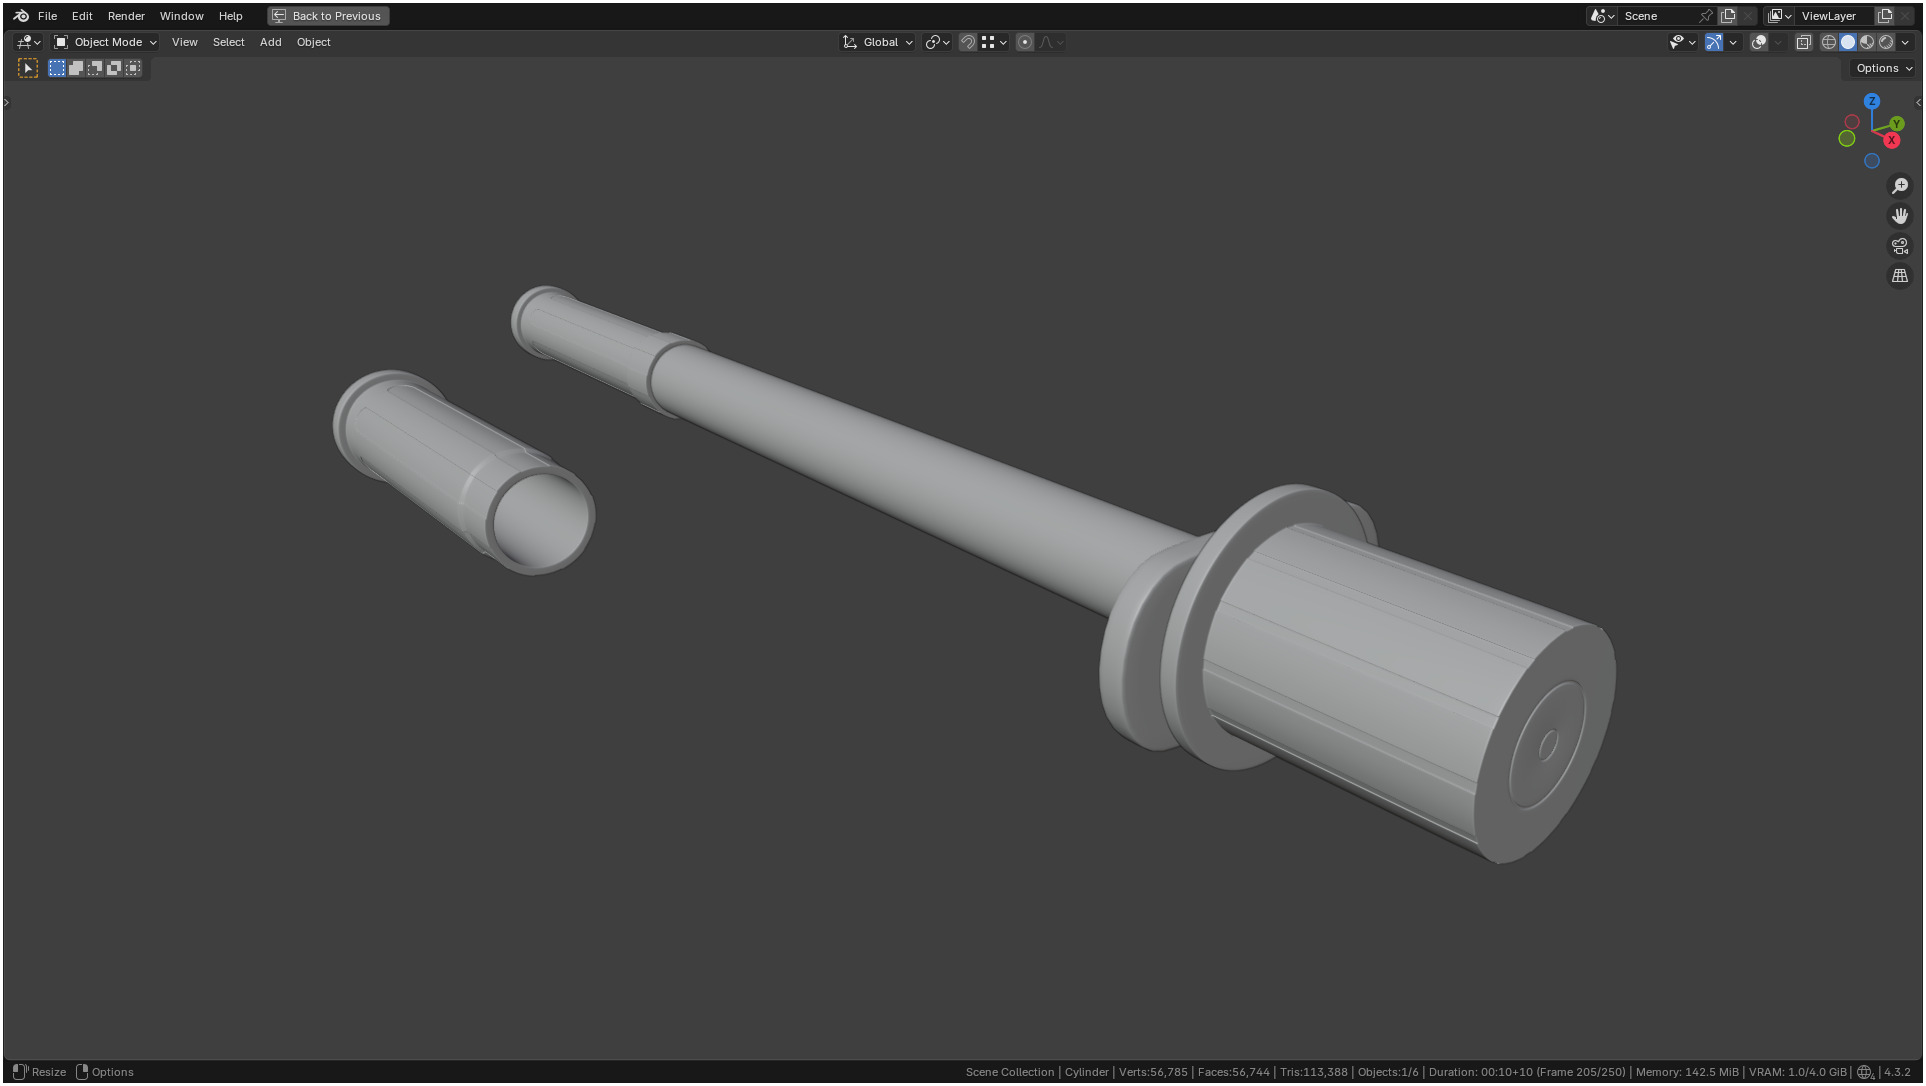Image resolution: width=1926 pixels, height=1086 pixels.
Task: Open the snapping options dropdown
Action: pyautogui.click(x=994, y=42)
